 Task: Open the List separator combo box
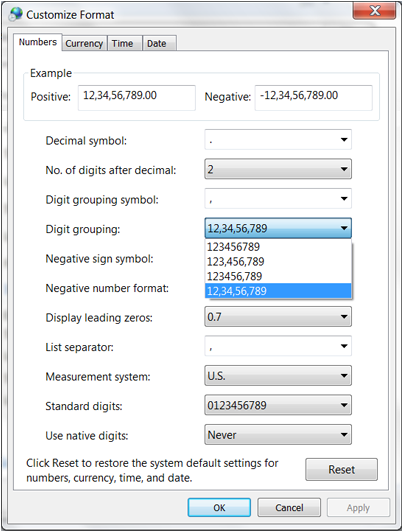(278, 346)
